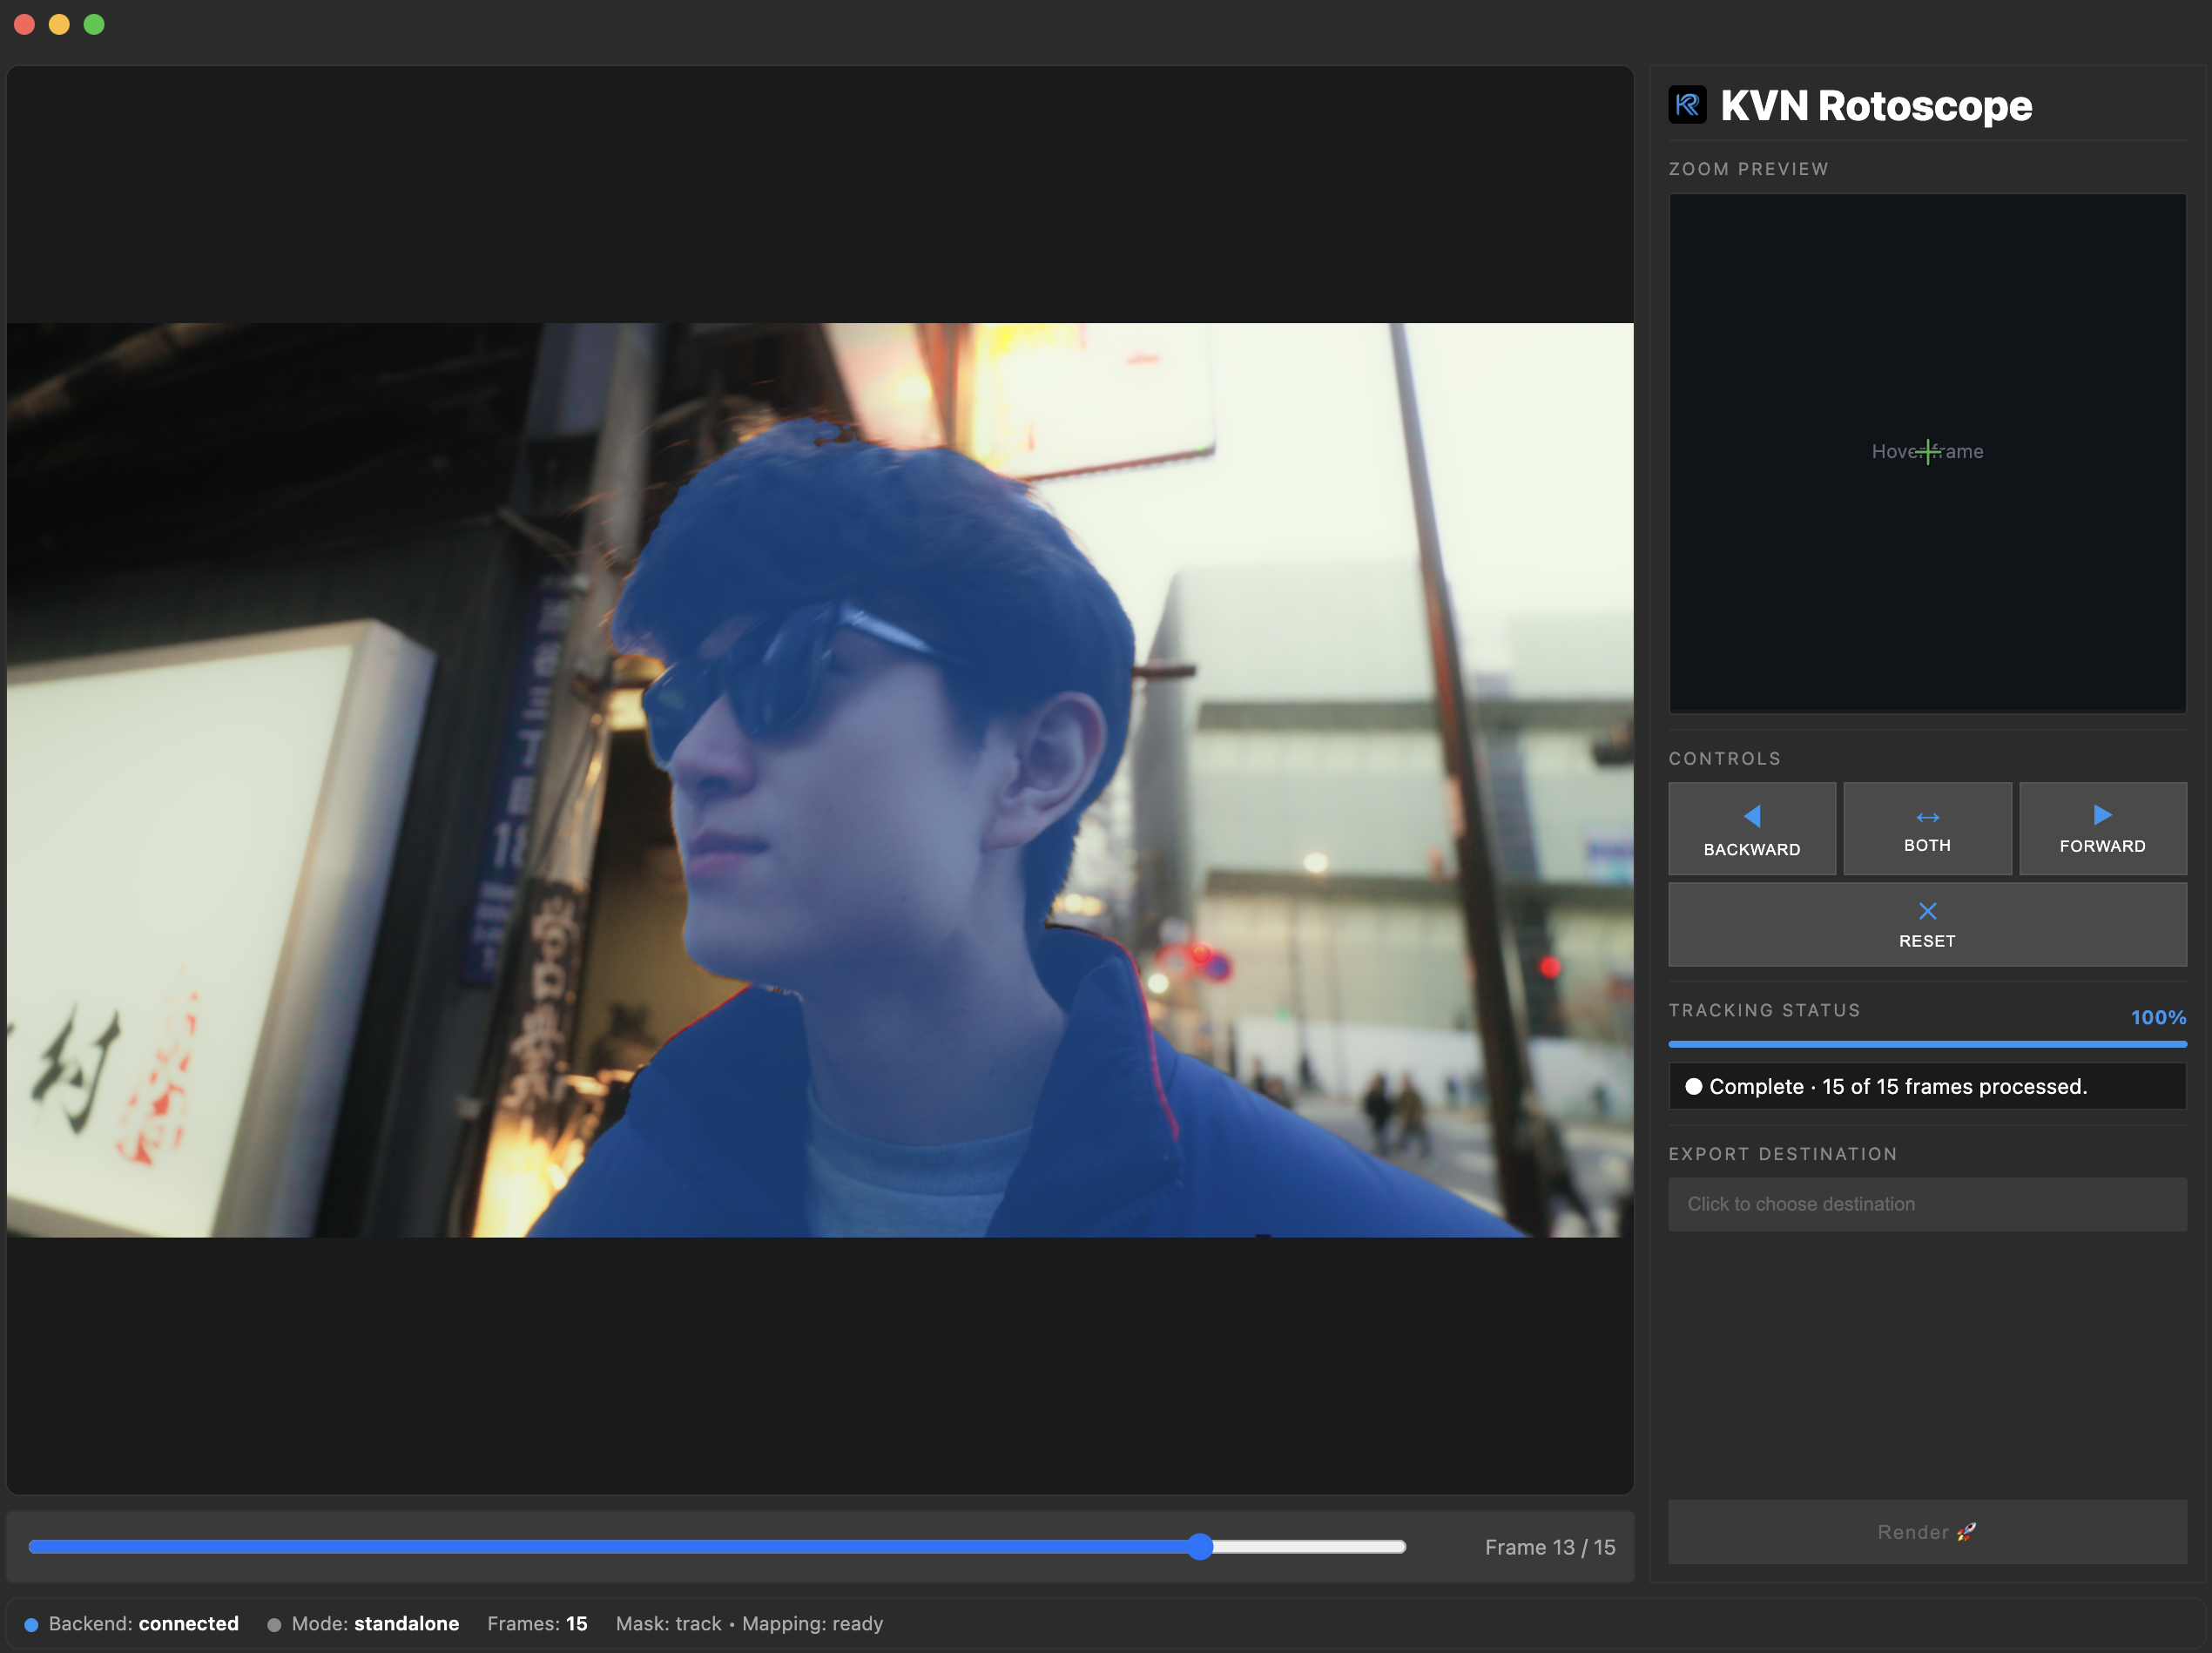Click the gray Mode status dot
Viewport: 2212px width, 1653px height.
[x=274, y=1624]
